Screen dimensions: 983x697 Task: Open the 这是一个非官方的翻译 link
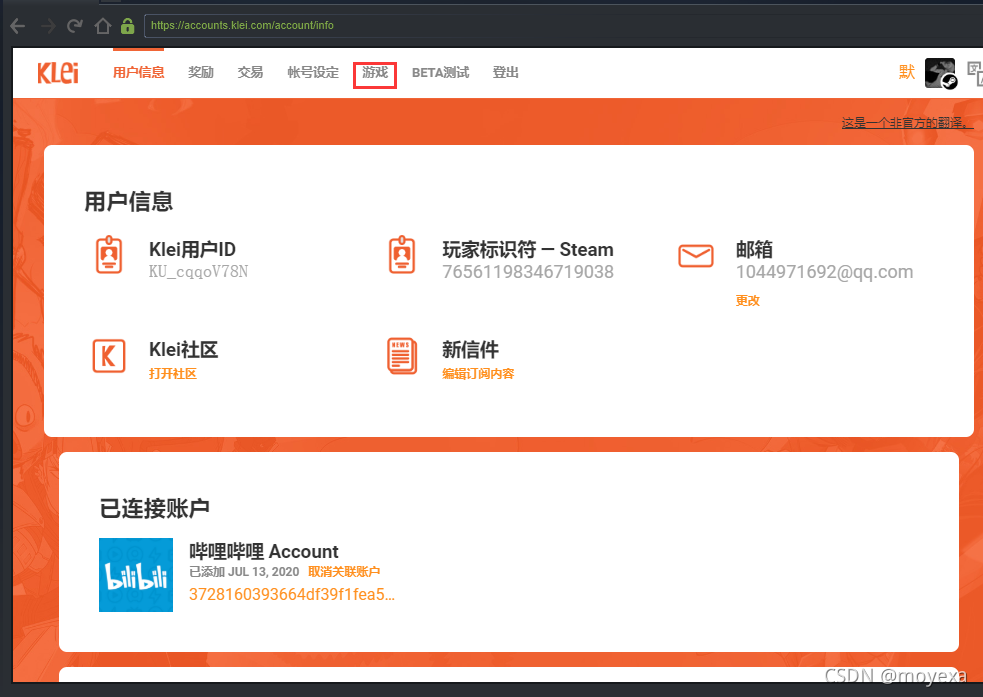[907, 123]
